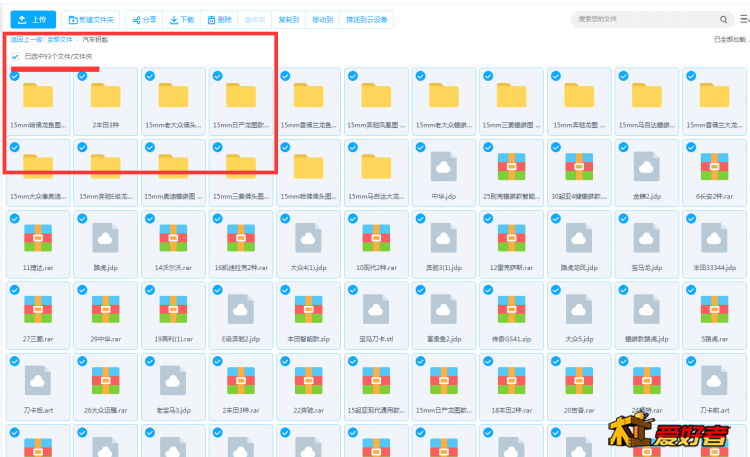Screen dimensions: 750x457
Task: Download selected files with 下载
Action: click(x=182, y=20)
